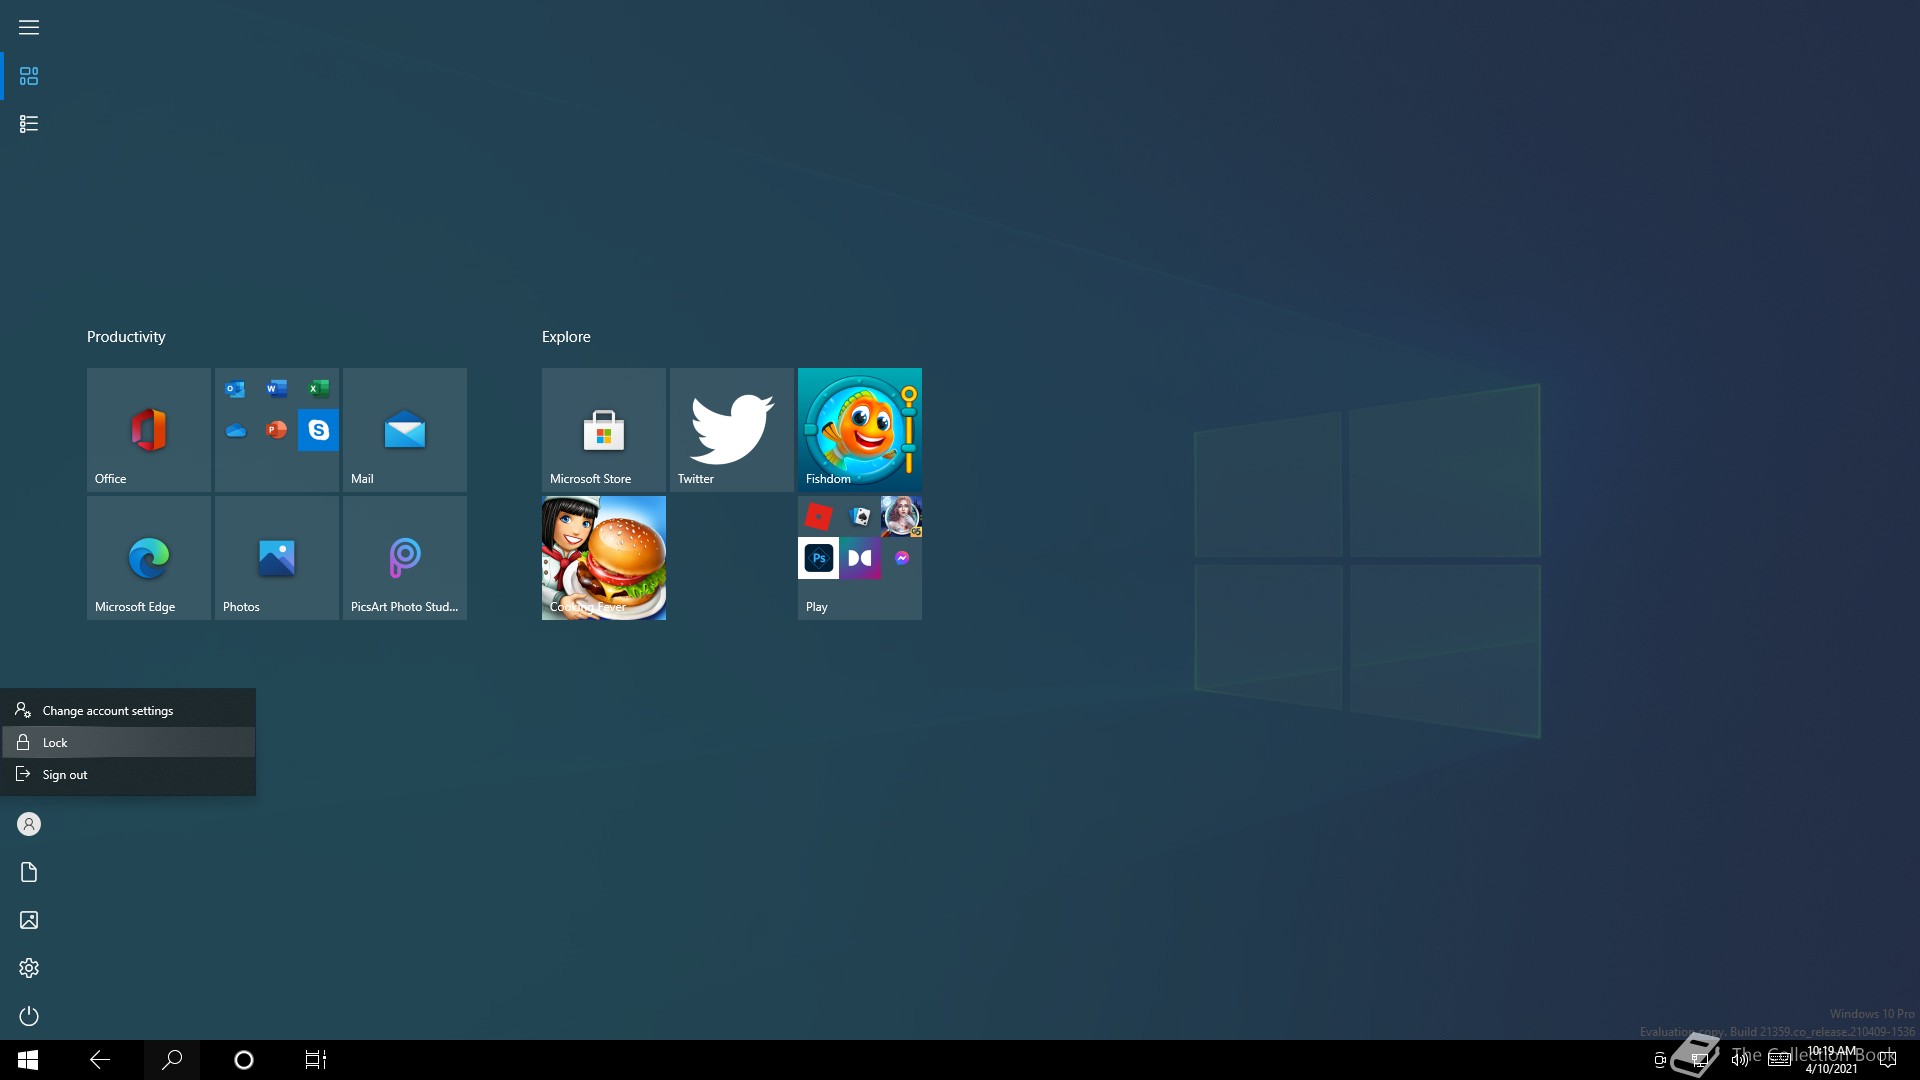The width and height of the screenshot is (1920, 1080).
Task: Open the touch keyboard tray icon
Action: point(1780,1060)
